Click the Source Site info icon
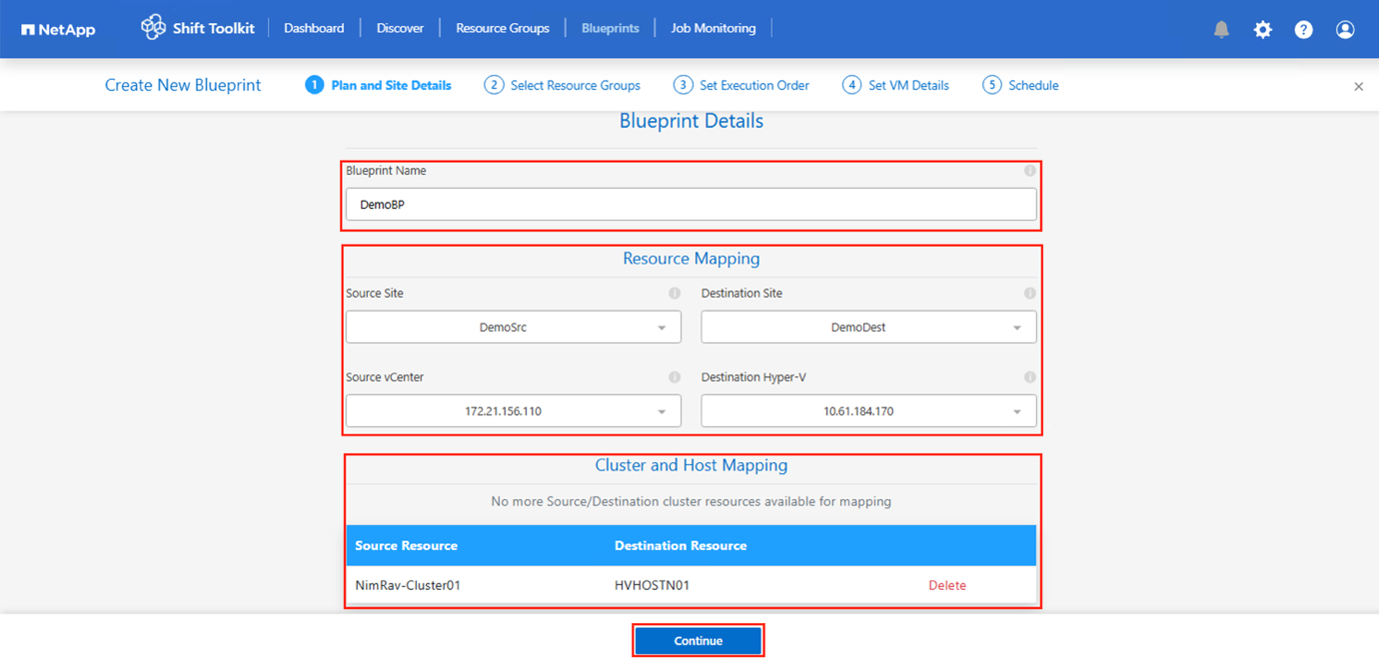1384x666 pixels. [674, 294]
